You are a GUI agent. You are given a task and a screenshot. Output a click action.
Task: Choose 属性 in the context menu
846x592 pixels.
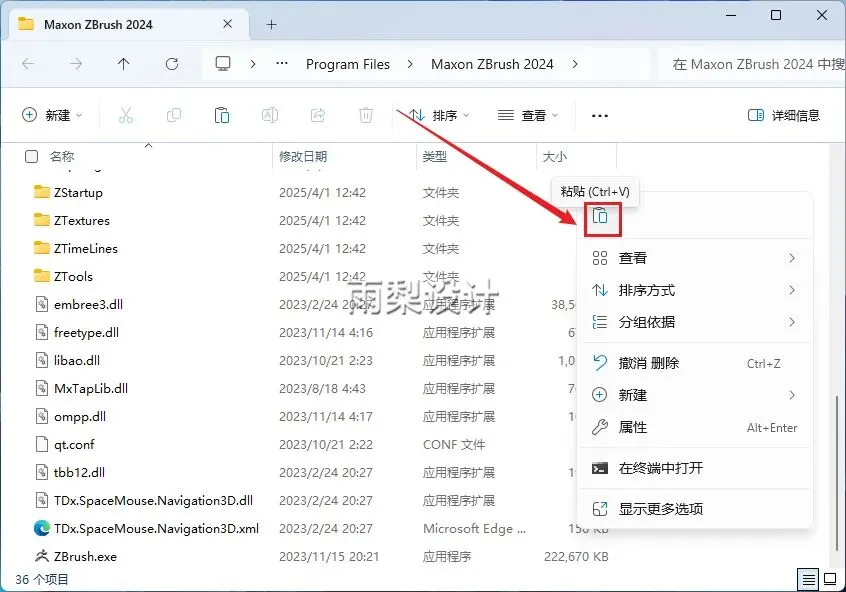[x=694, y=427]
